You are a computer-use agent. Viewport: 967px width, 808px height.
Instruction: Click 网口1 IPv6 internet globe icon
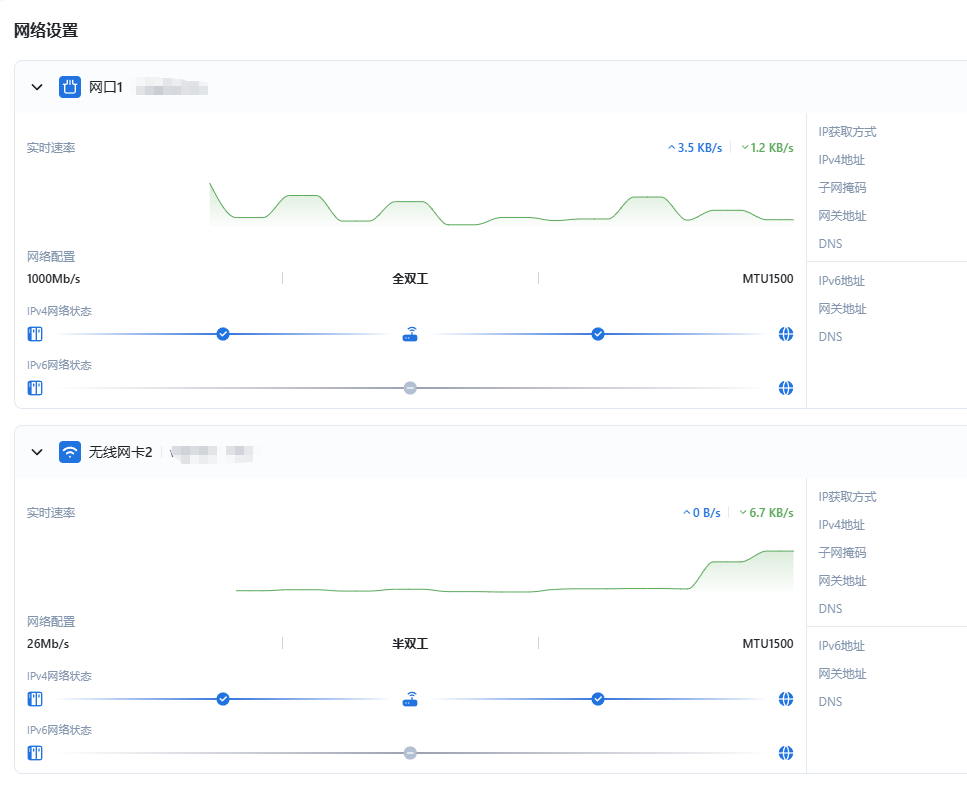786,388
